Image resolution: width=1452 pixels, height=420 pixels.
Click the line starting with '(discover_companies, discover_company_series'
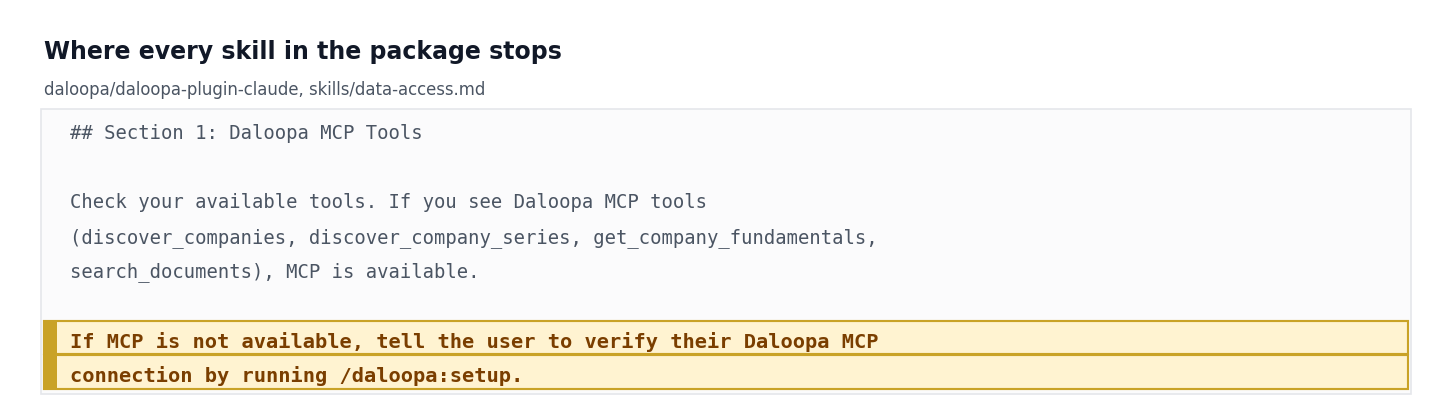tap(473, 238)
